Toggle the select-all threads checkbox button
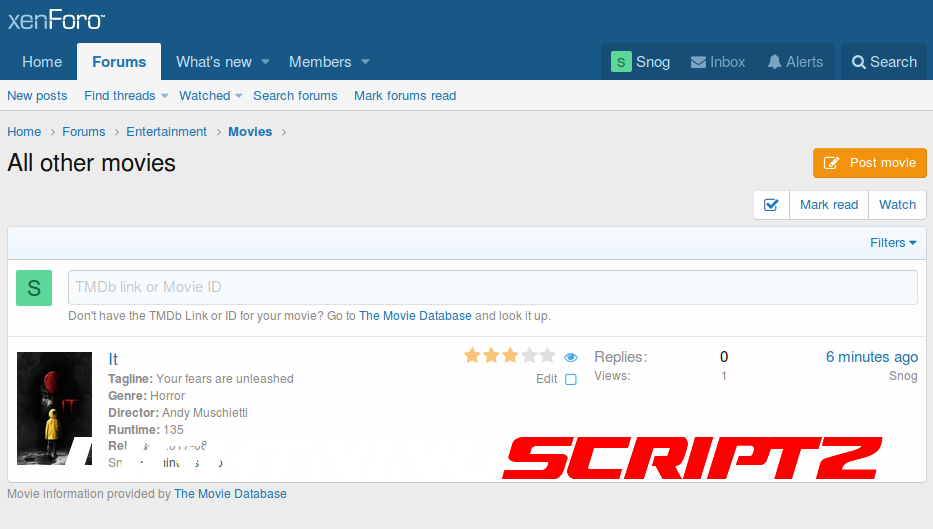933x529 pixels. click(771, 204)
